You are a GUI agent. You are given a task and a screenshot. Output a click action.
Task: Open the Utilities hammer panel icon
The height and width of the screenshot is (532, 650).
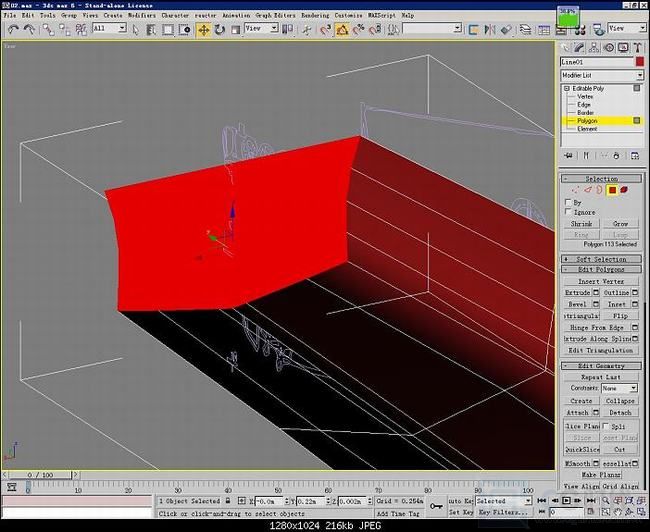tap(638, 48)
